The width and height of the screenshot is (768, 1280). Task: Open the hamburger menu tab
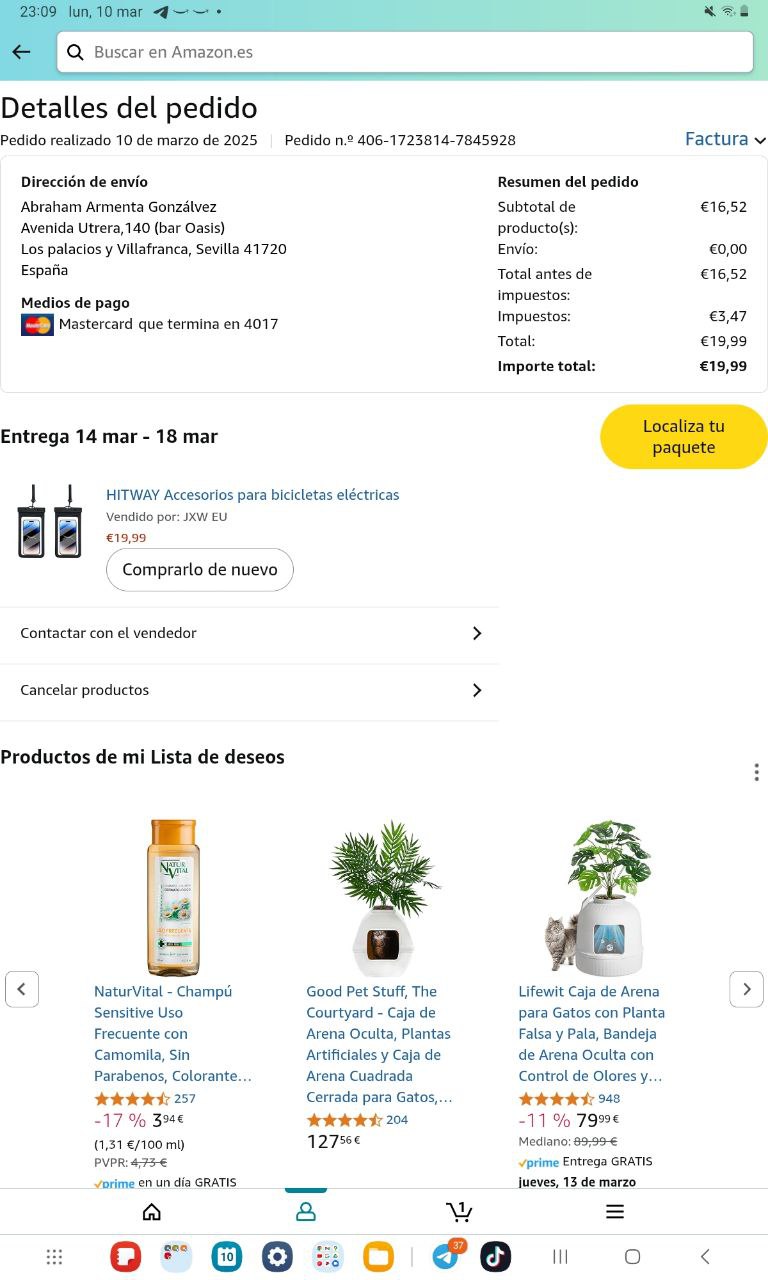[615, 1212]
